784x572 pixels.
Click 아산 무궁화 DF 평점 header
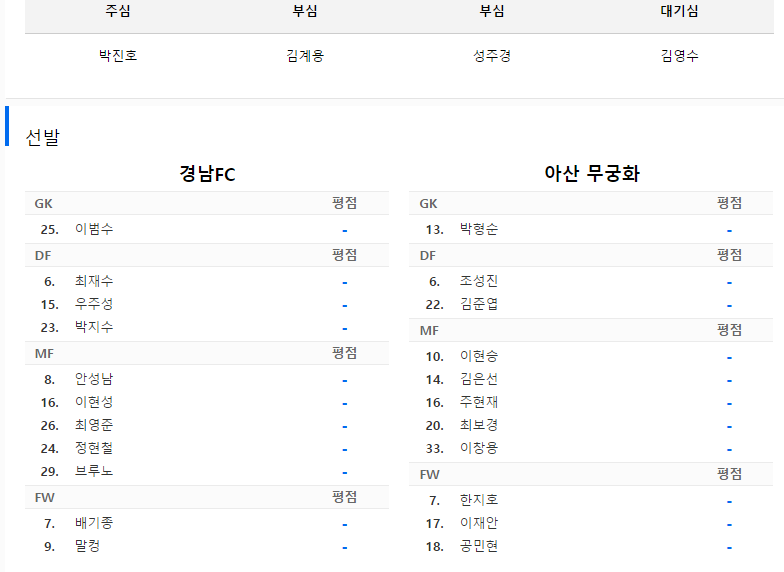point(730,255)
